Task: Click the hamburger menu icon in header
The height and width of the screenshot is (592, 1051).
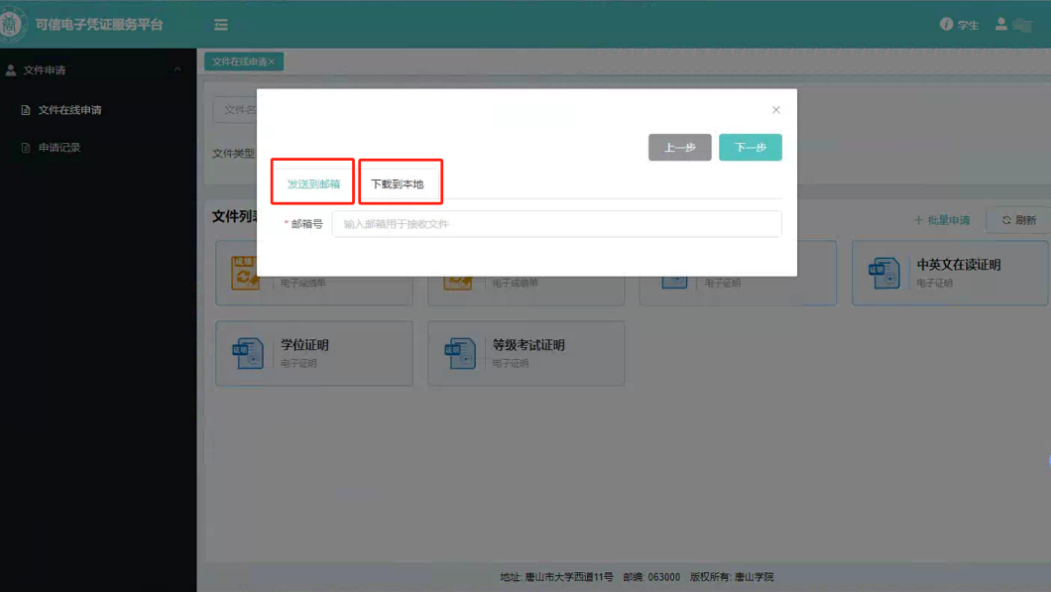Action: 221,25
